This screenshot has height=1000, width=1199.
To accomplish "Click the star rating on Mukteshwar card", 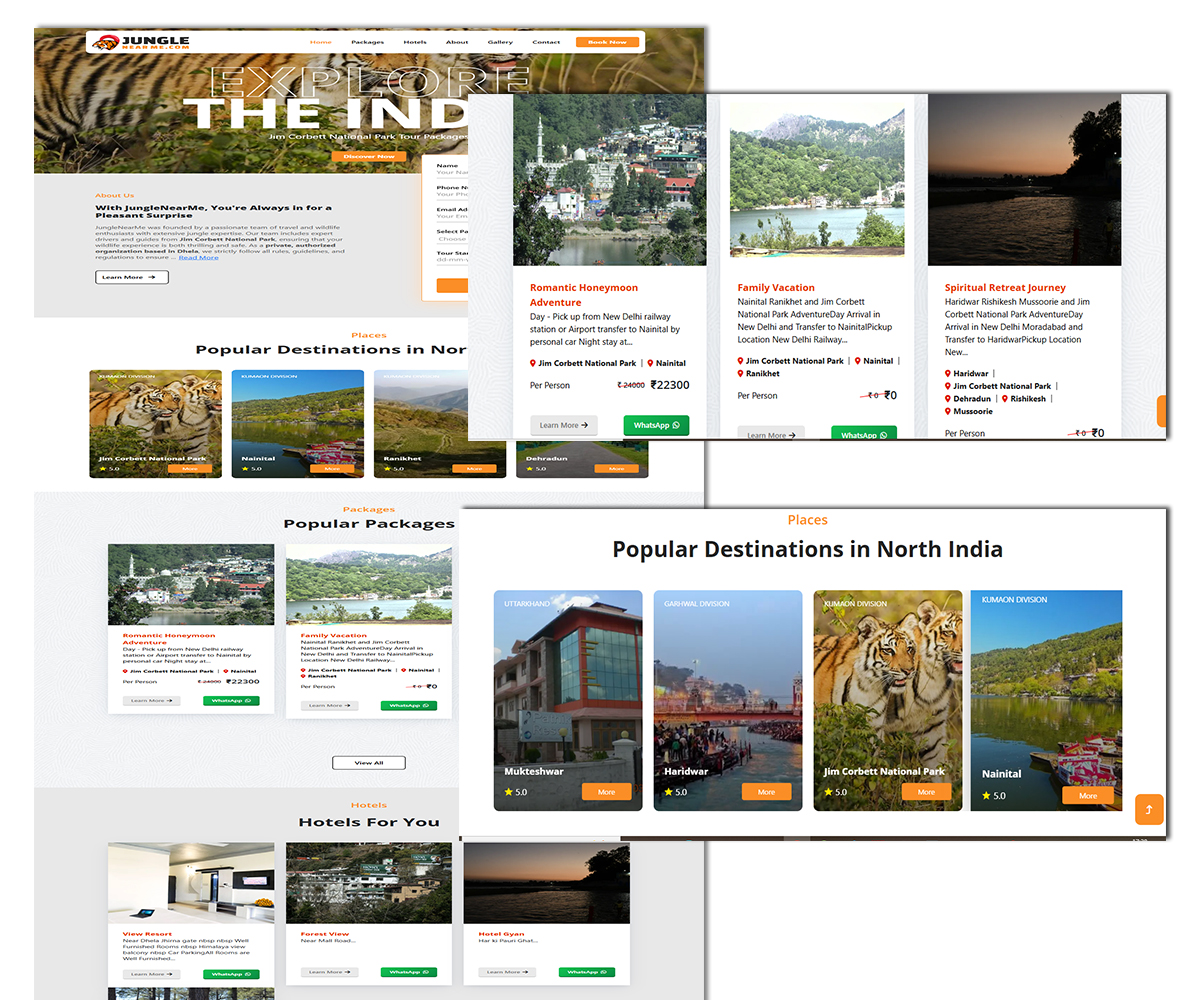I will (x=508, y=792).
